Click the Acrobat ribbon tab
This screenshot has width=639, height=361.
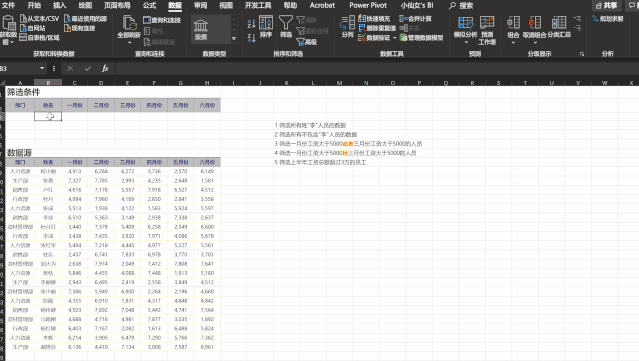(x=322, y=5)
